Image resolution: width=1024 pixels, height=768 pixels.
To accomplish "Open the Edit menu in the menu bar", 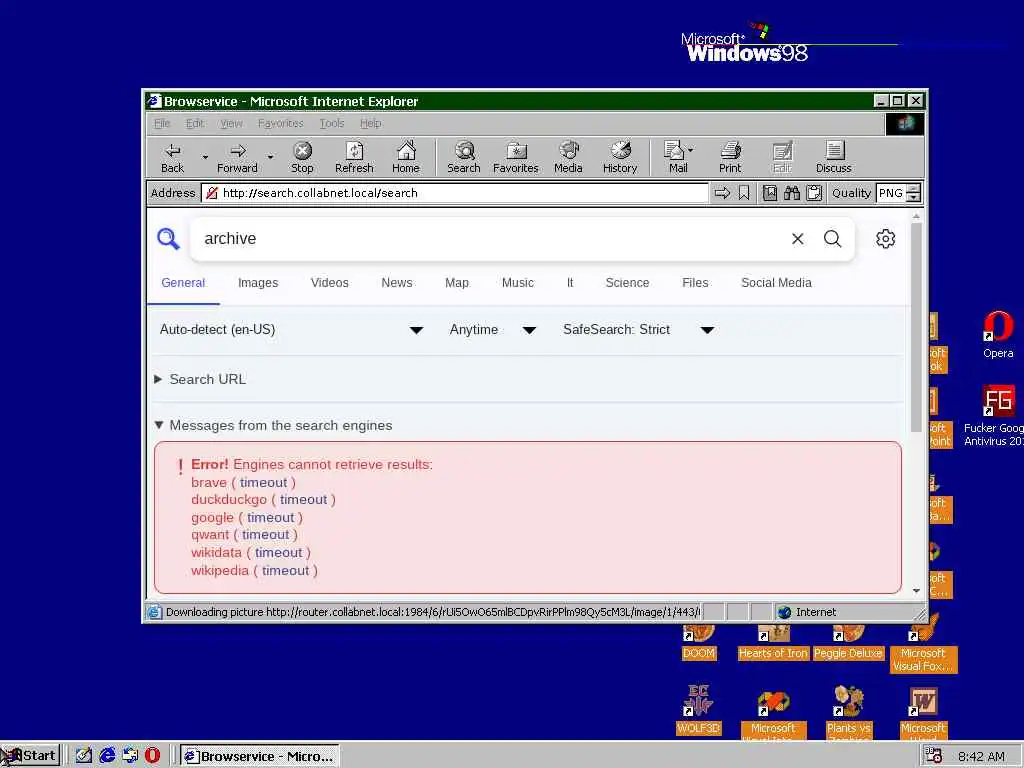I will 195,123.
